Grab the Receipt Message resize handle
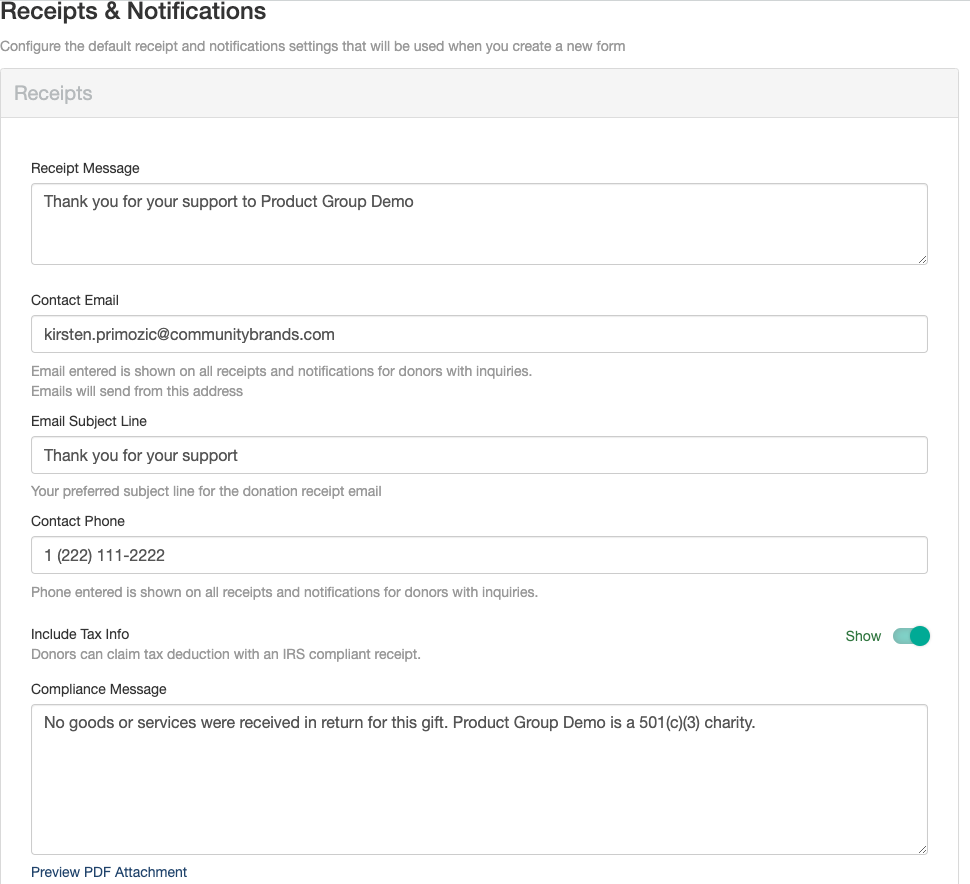Screen dimensions: 970x884 [x=921, y=258]
